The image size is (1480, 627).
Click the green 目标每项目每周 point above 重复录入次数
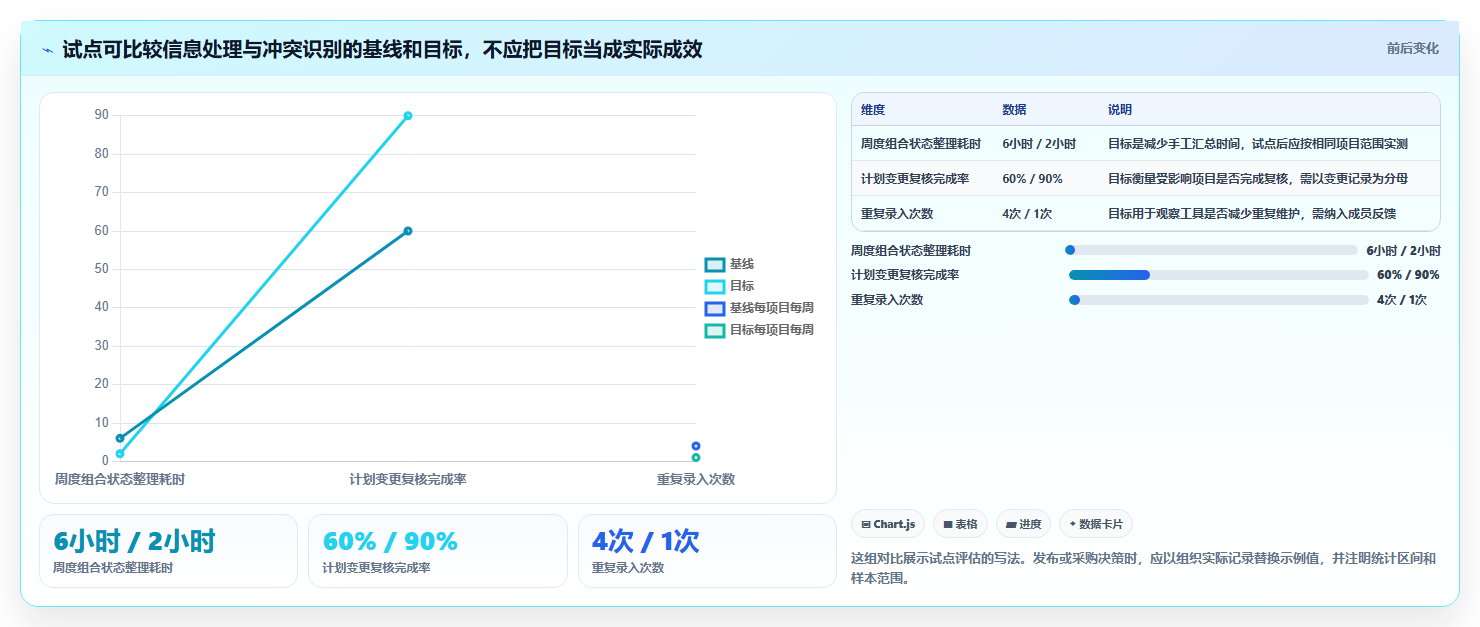tap(696, 457)
